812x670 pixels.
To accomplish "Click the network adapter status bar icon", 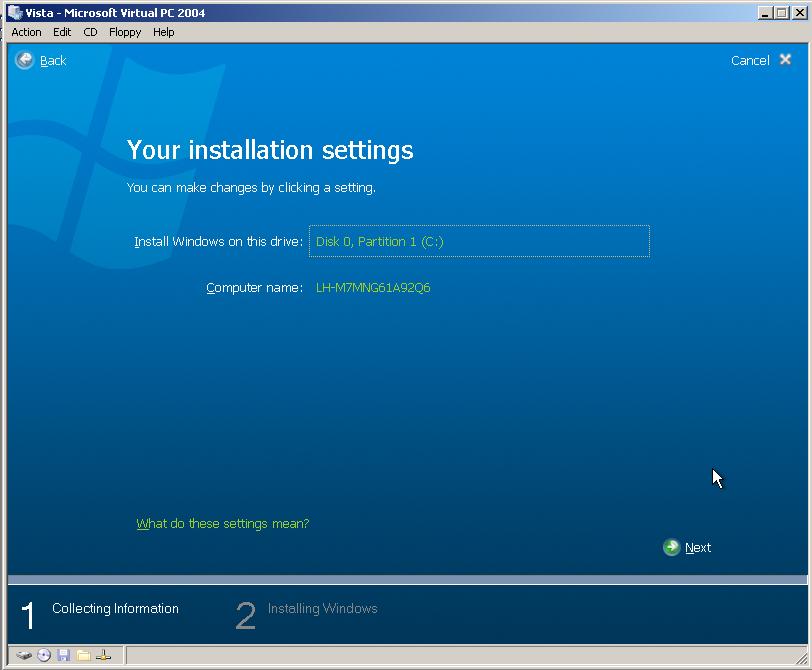I will (x=103, y=656).
